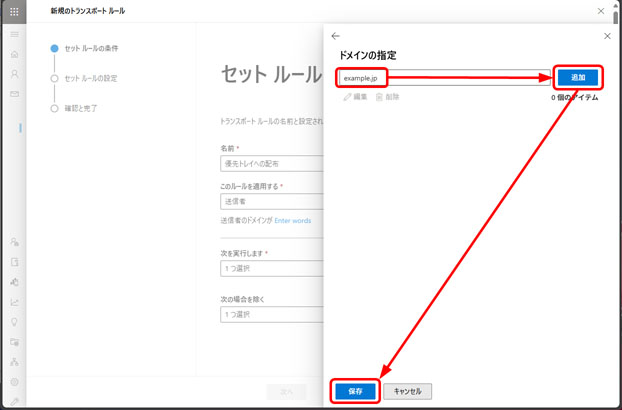Click the ドメインの指定 panel heading
Image resolution: width=622 pixels, height=410 pixels.
(367, 55)
